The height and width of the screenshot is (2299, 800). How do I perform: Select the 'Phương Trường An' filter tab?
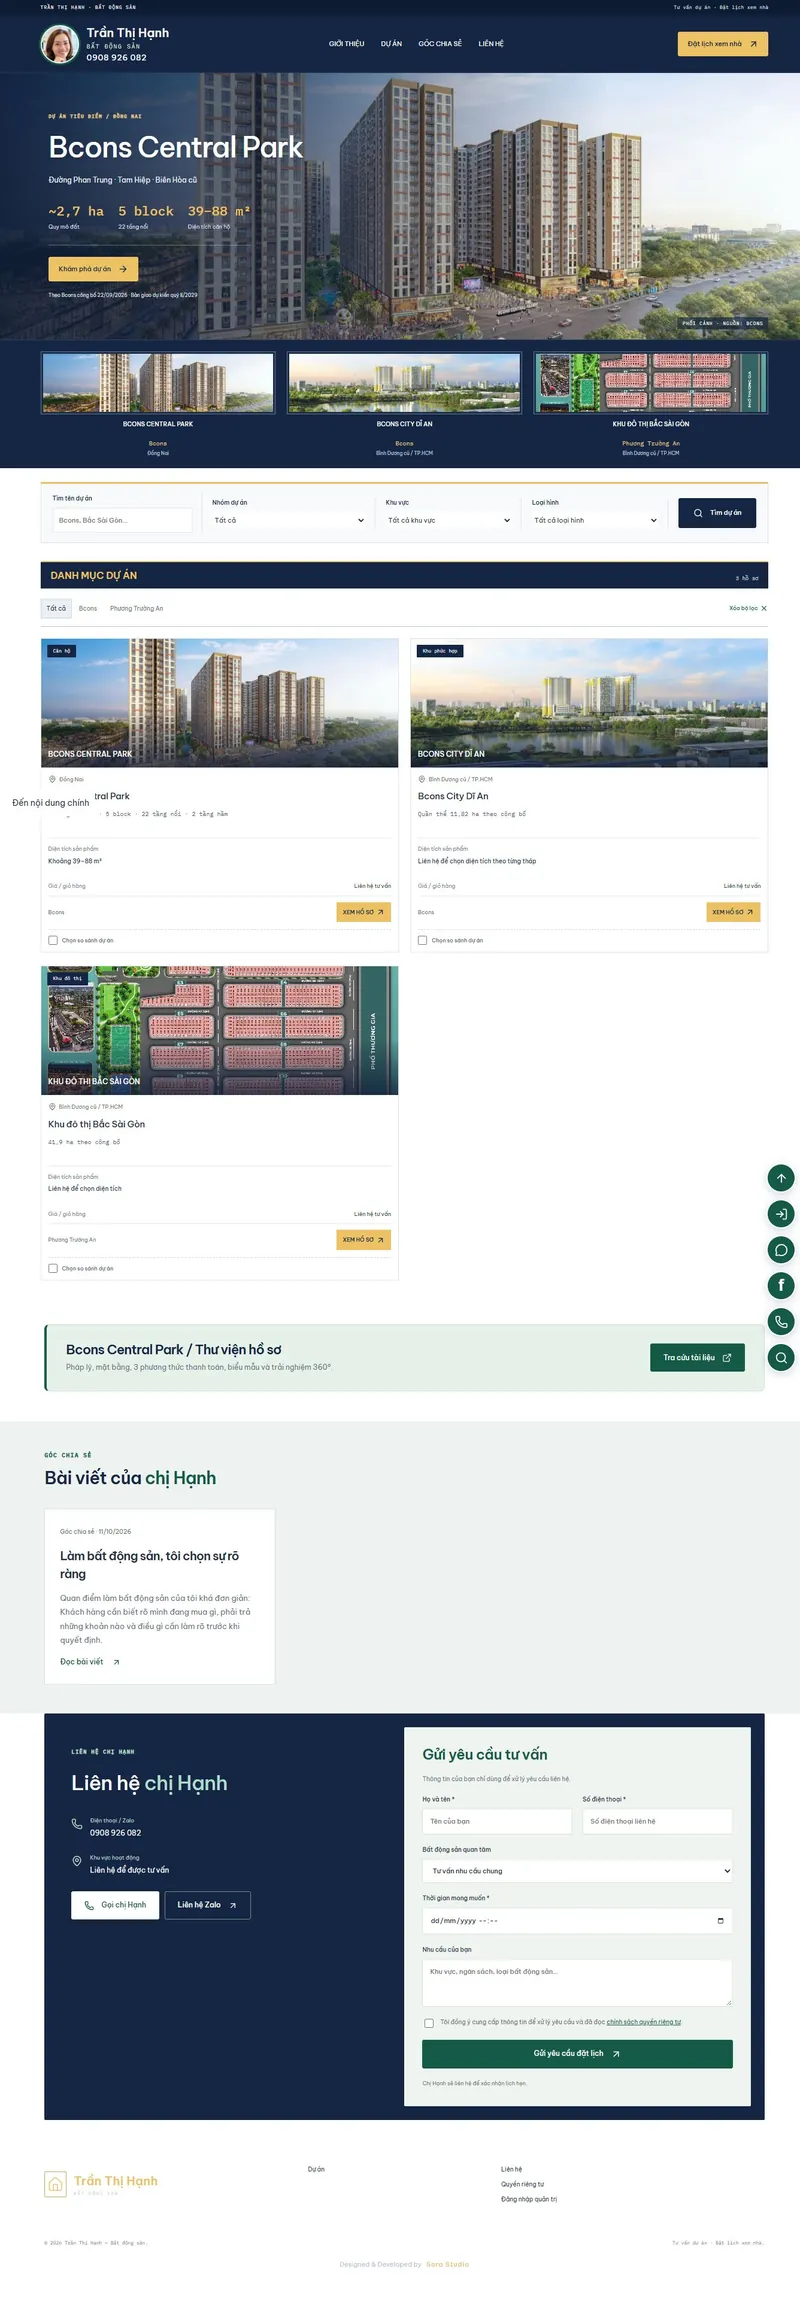coord(136,608)
